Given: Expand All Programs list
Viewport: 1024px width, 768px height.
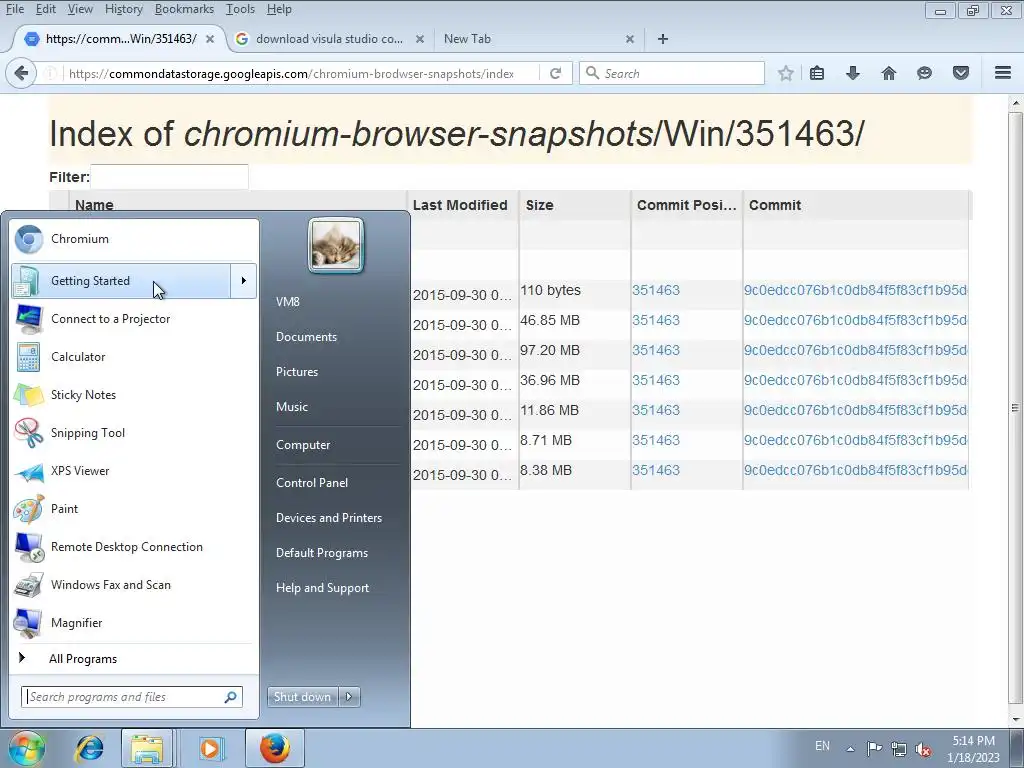Looking at the screenshot, I should pyautogui.click(x=134, y=659).
